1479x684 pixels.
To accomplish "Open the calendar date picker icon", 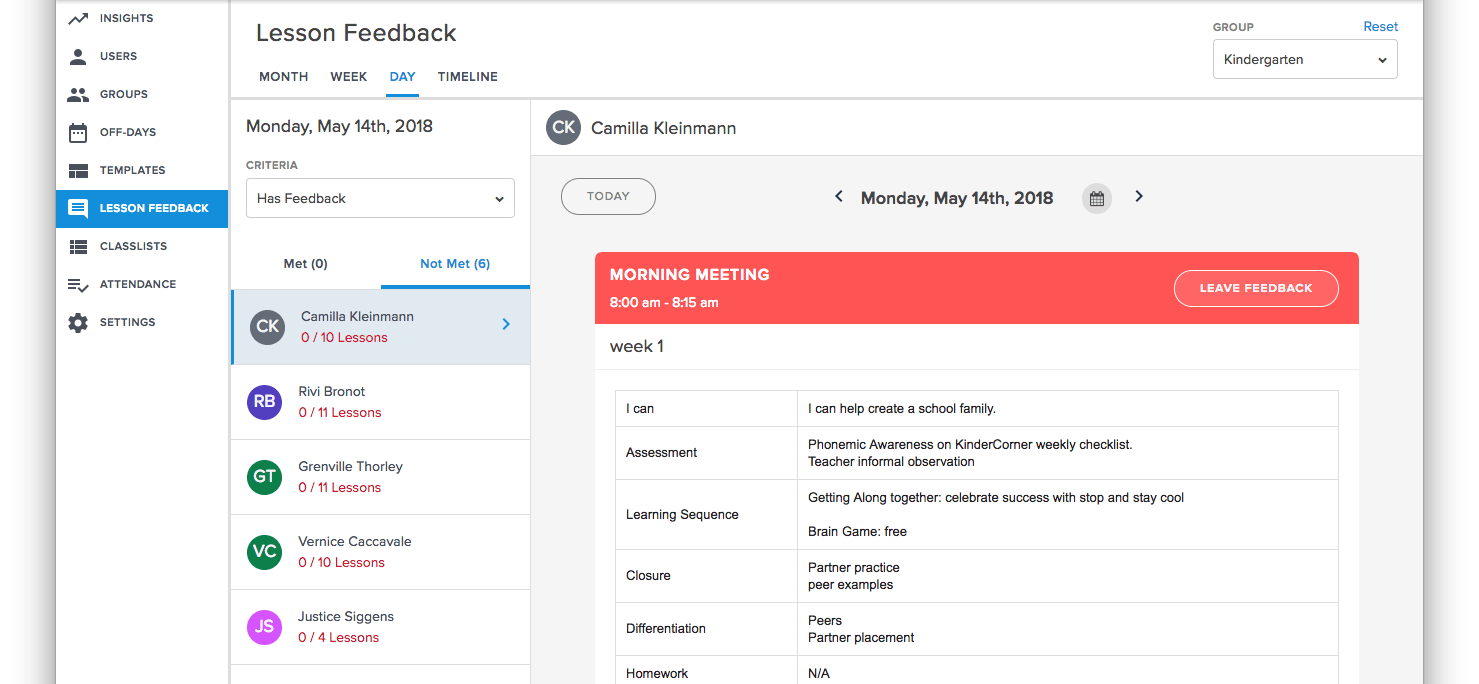I will tap(1097, 198).
